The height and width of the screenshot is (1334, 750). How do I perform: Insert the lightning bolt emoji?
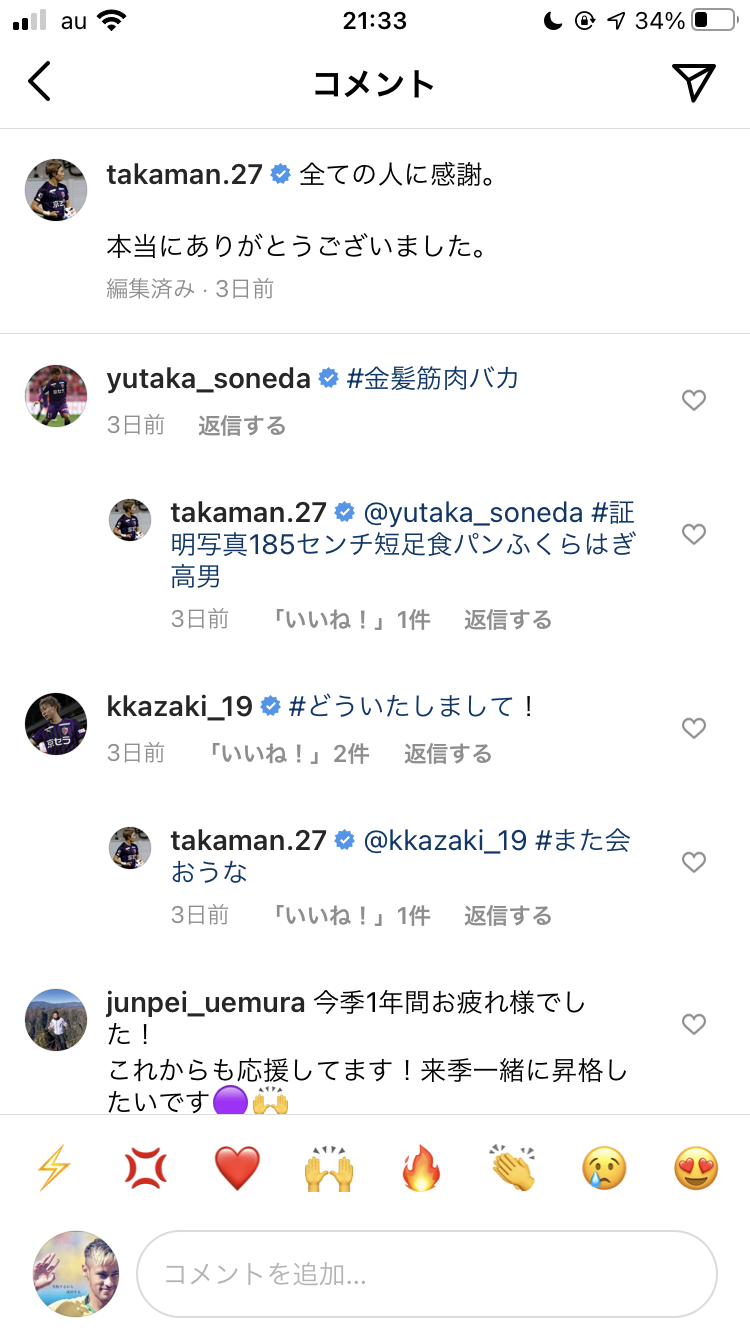[52, 1168]
